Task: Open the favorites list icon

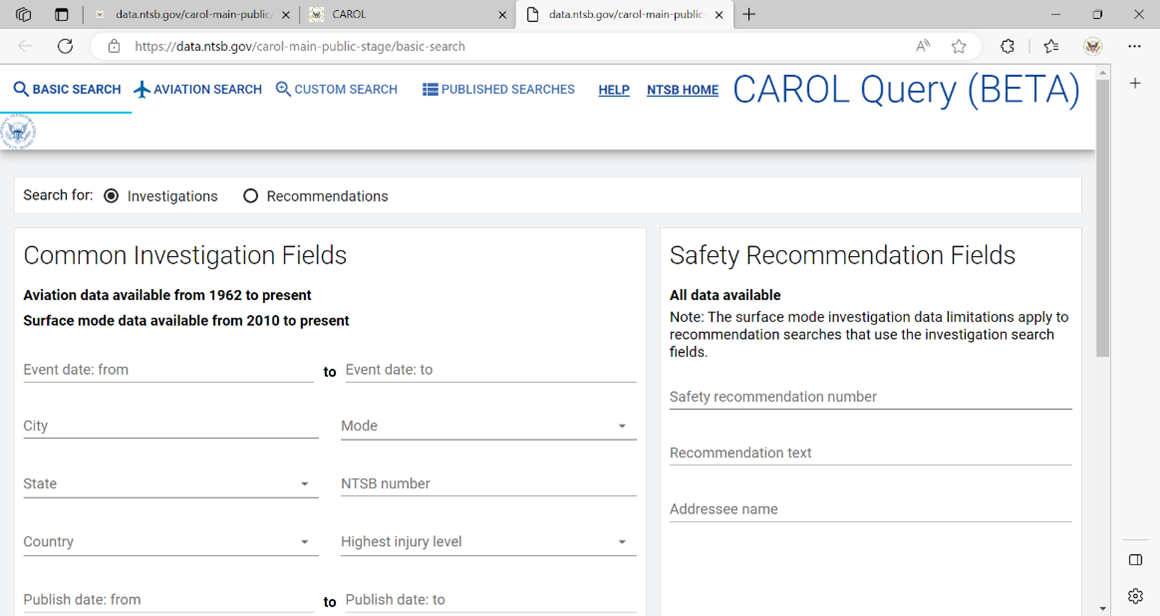Action: 1051,47
